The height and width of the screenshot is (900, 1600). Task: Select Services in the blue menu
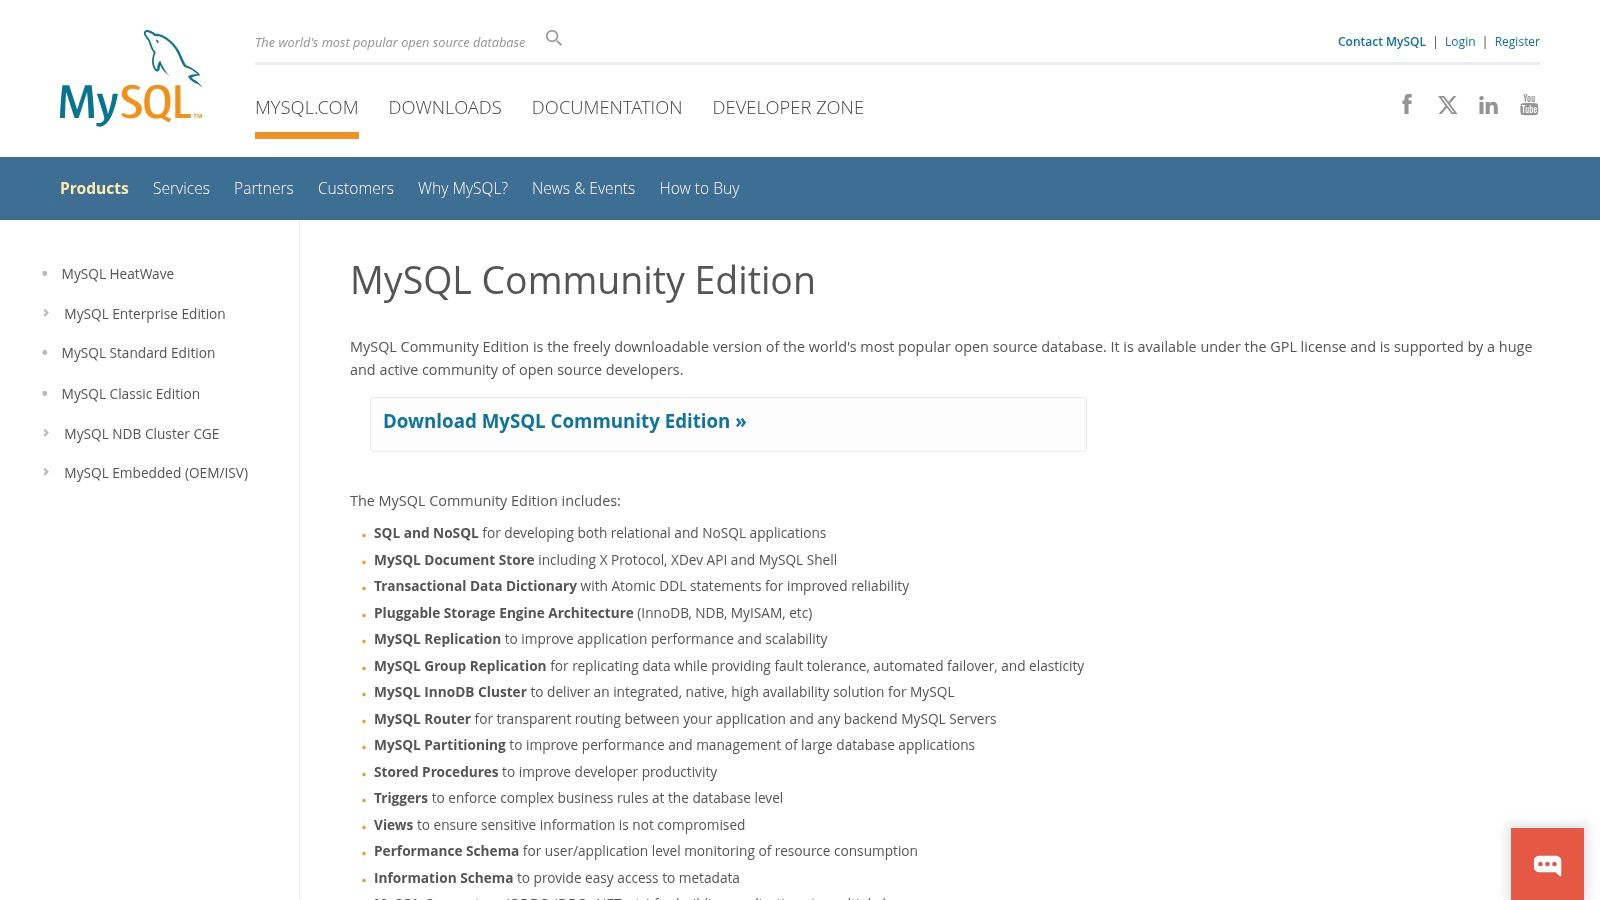[x=181, y=188]
